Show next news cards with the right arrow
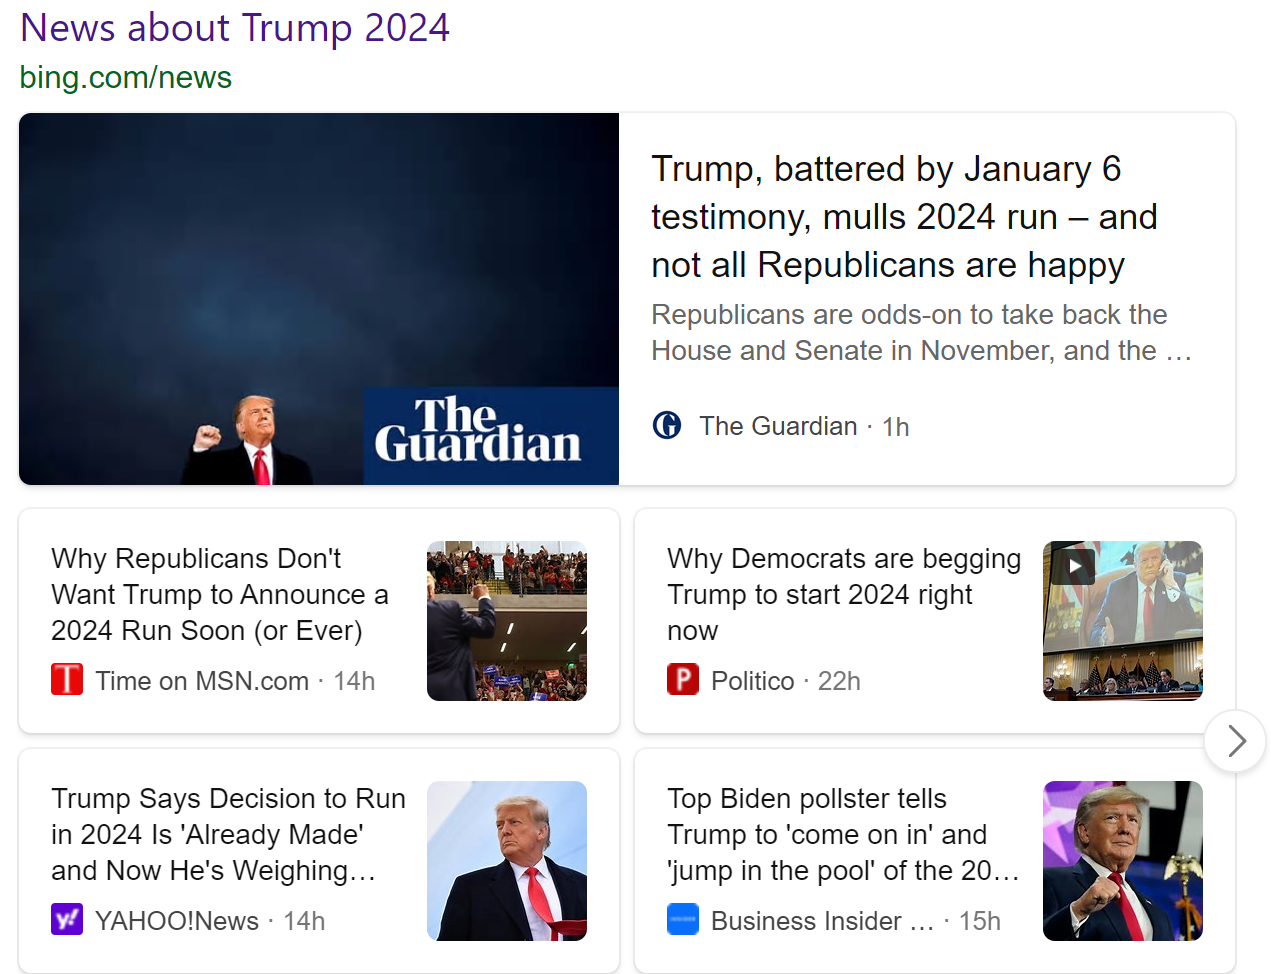Image resolution: width=1271 pixels, height=974 pixels. pos(1235,741)
